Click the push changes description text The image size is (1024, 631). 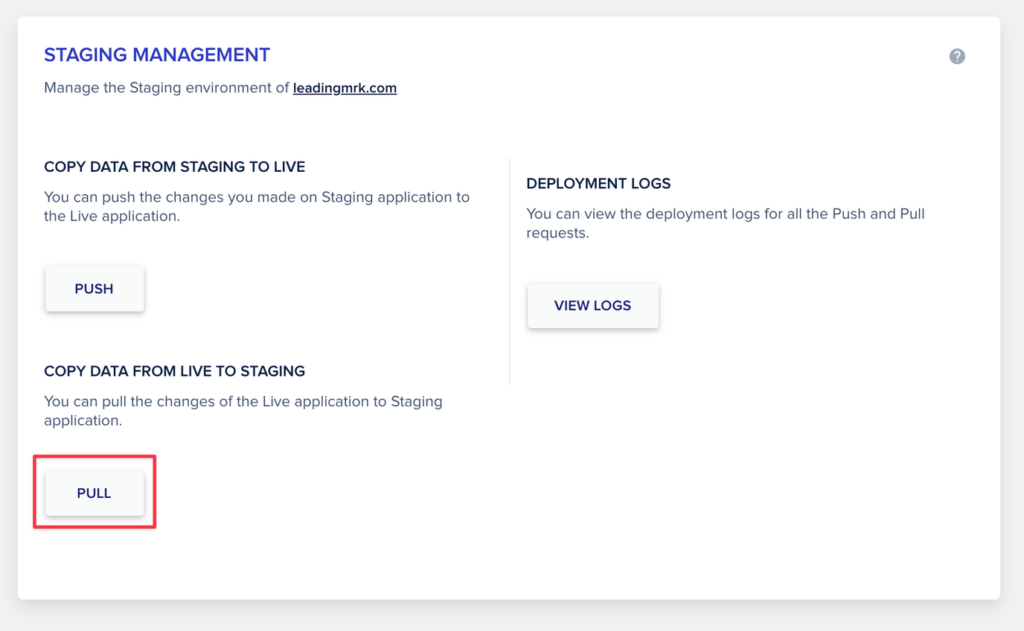click(257, 206)
